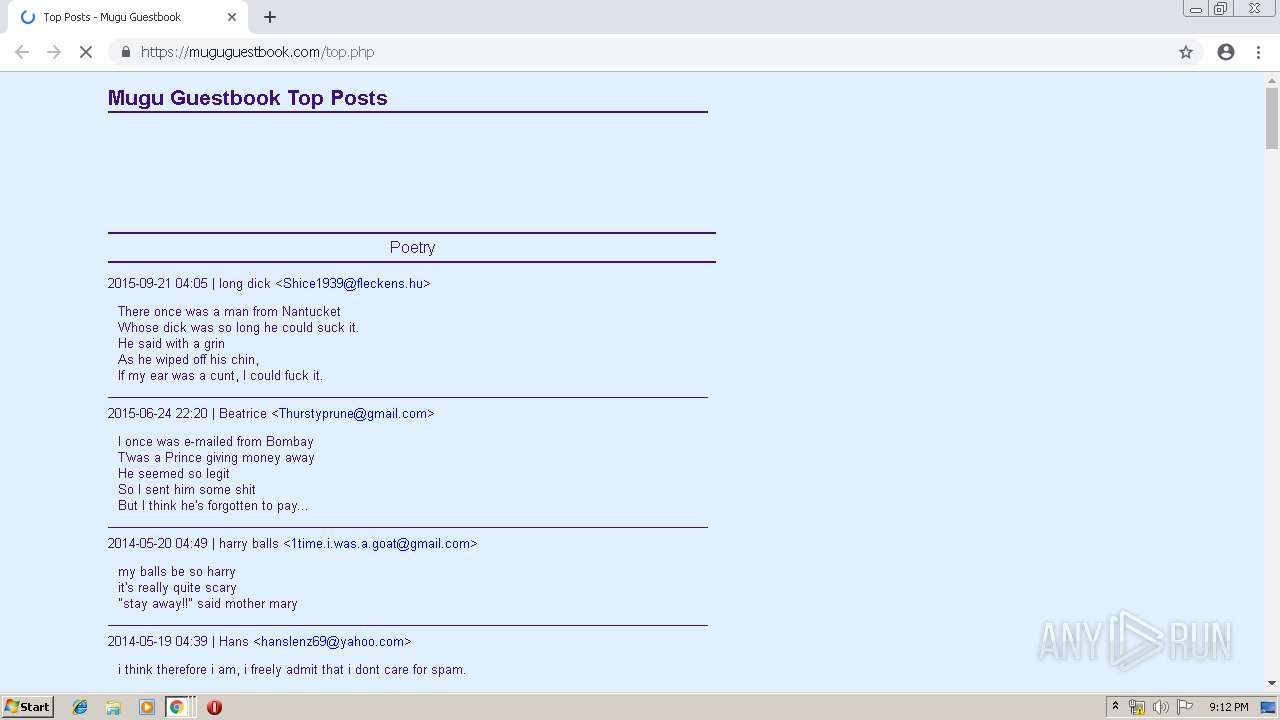Click the post date 2015-09-21 04:05
The width and height of the screenshot is (1280, 720).
tap(158, 283)
